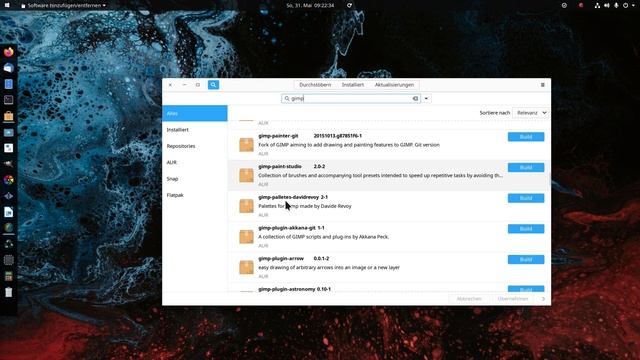This screenshot has width=640, height=360.
Task: Select Repositories in the sidebar
Action: (x=195, y=146)
